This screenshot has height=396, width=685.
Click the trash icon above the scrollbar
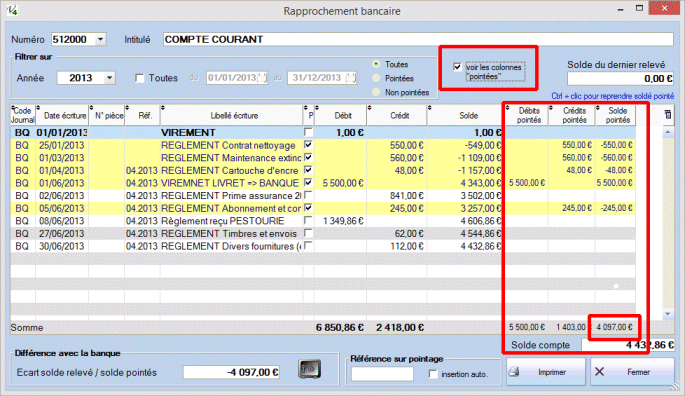668,115
